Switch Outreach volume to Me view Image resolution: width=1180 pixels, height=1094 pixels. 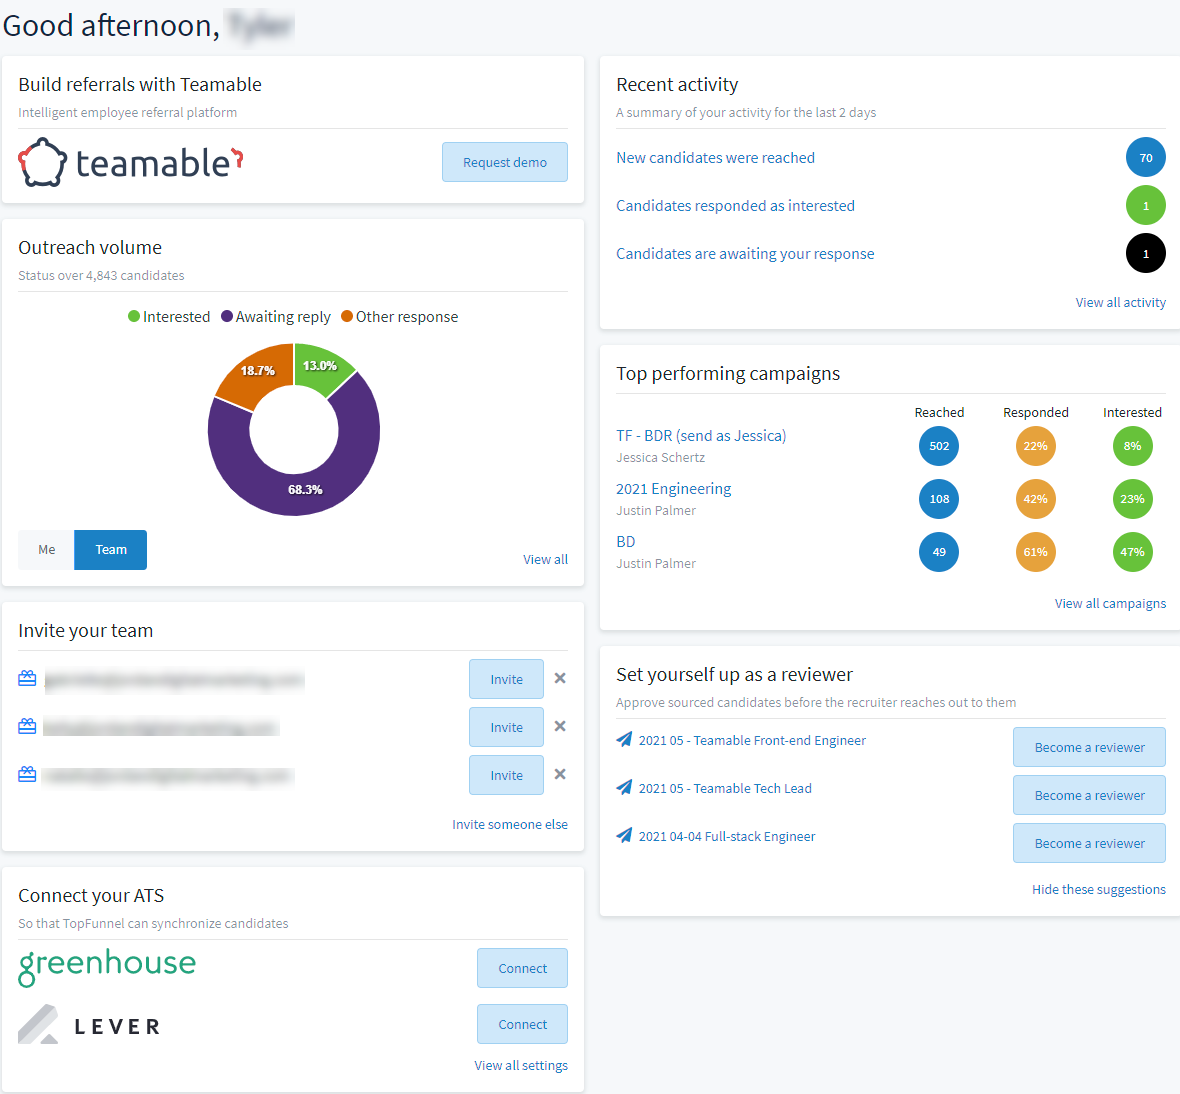click(x=46, y=549)
